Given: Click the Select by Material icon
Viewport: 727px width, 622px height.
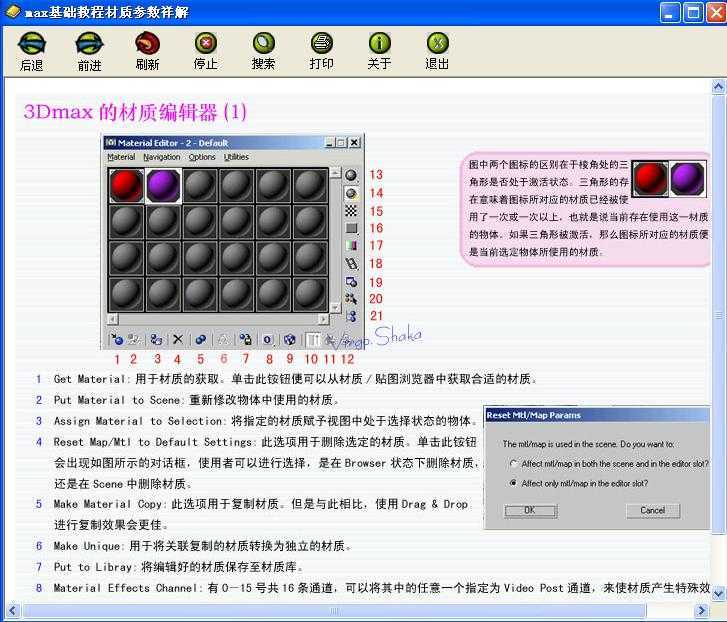Looking at the screenshot, I should pyautogui.click(x=351, y=299).
